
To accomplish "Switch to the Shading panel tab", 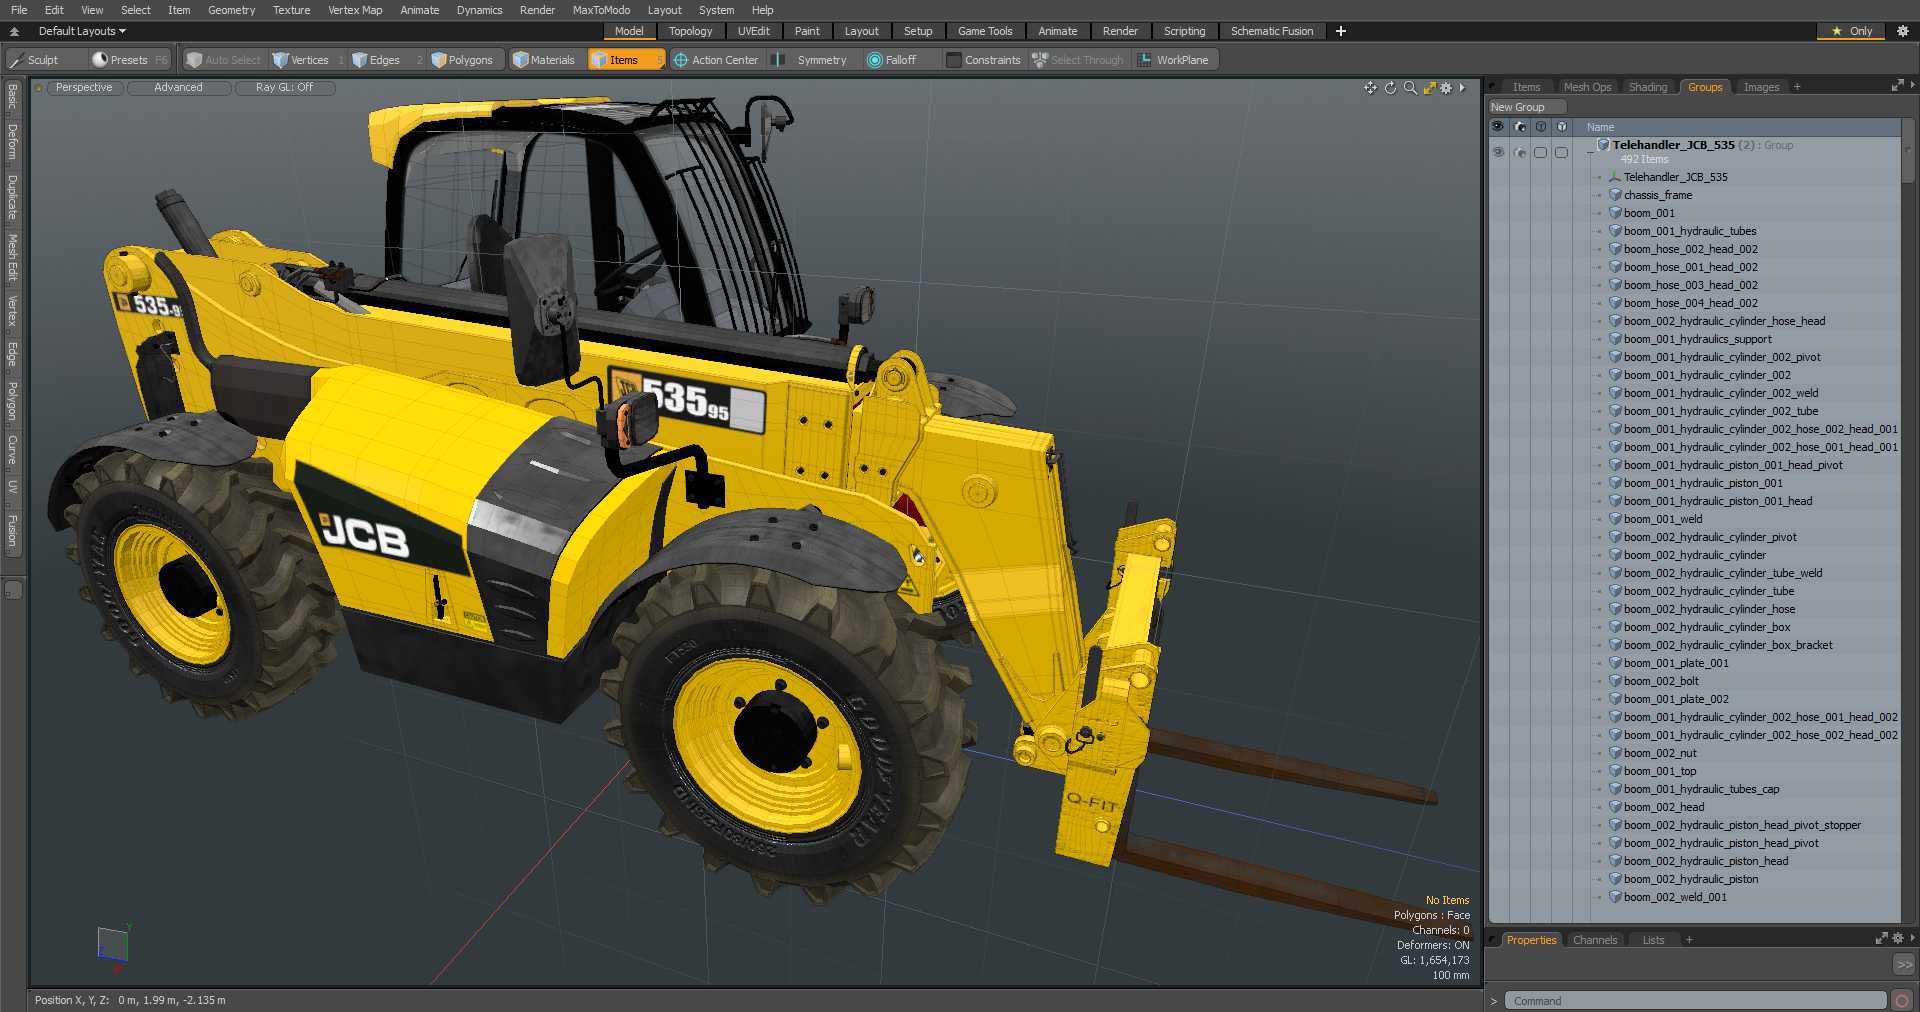I will [x=1648, y=87].
